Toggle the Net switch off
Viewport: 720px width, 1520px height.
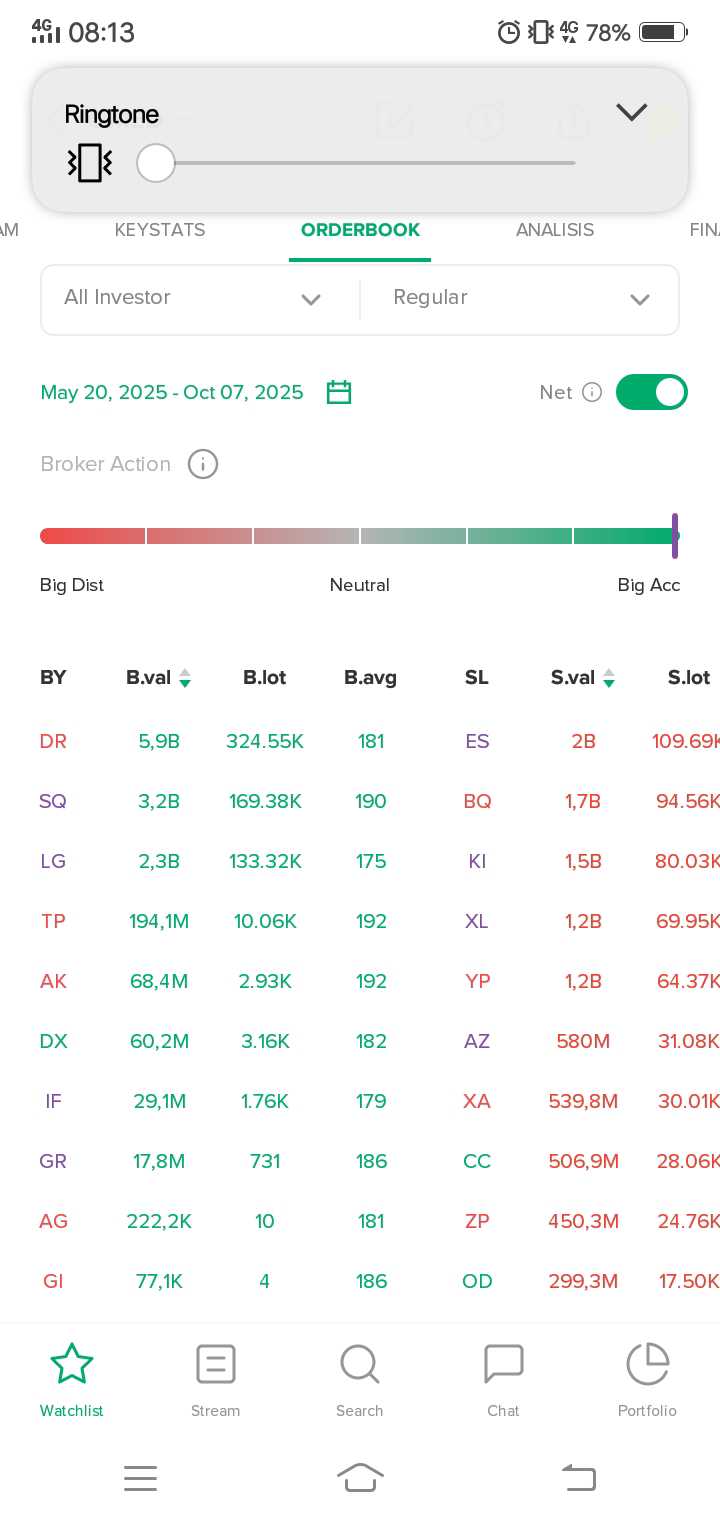click(x=651, y=392)
